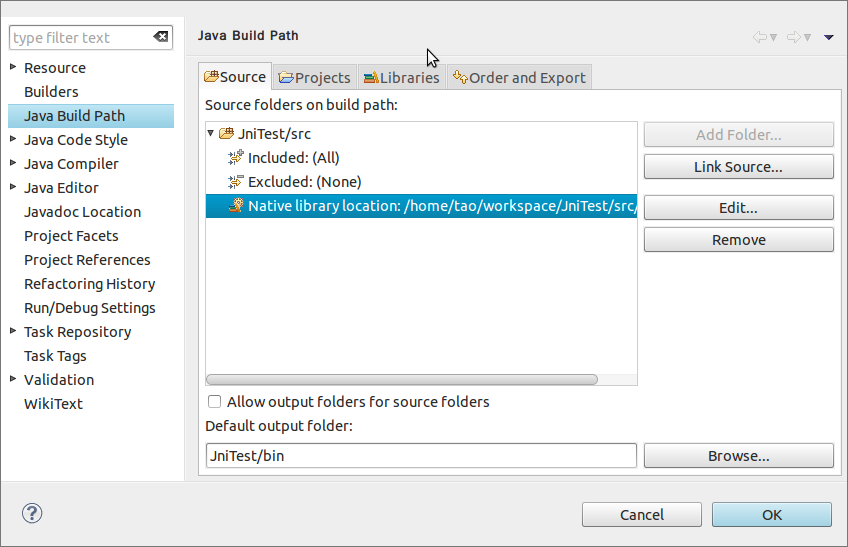The image size is (848, 547).
Task: Collapse the JniTest/src folder node
Action: pos(211,133)
